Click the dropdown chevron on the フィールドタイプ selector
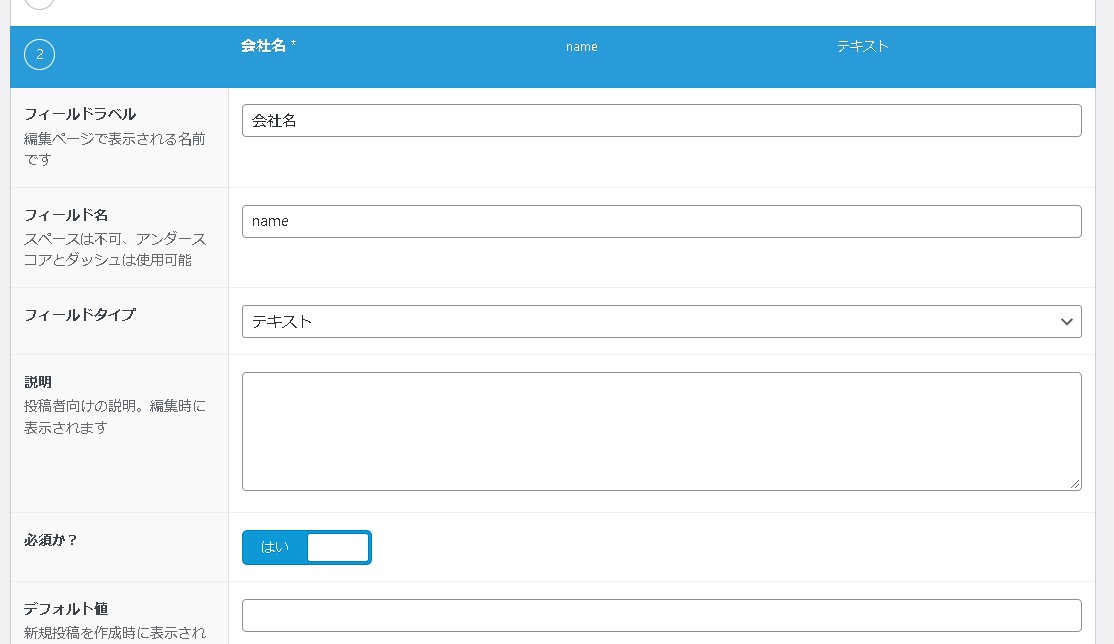The width and height of the screenshot is (1114, 644). [1068, 321]
